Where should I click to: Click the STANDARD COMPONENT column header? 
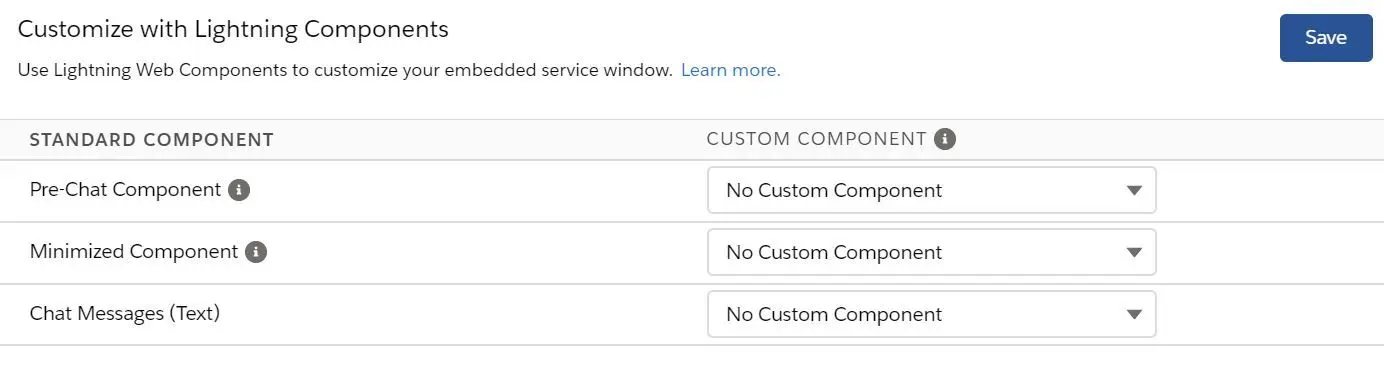(152, 140)
